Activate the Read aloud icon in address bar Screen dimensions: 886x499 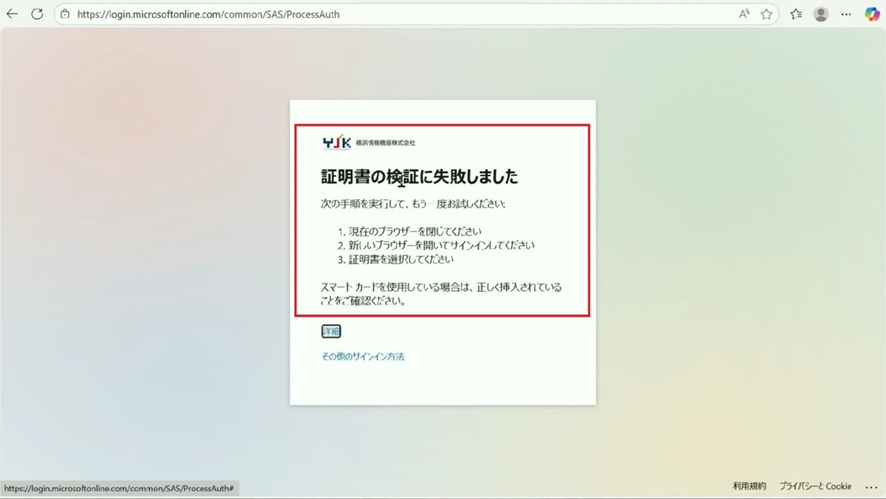click(744, 14)
